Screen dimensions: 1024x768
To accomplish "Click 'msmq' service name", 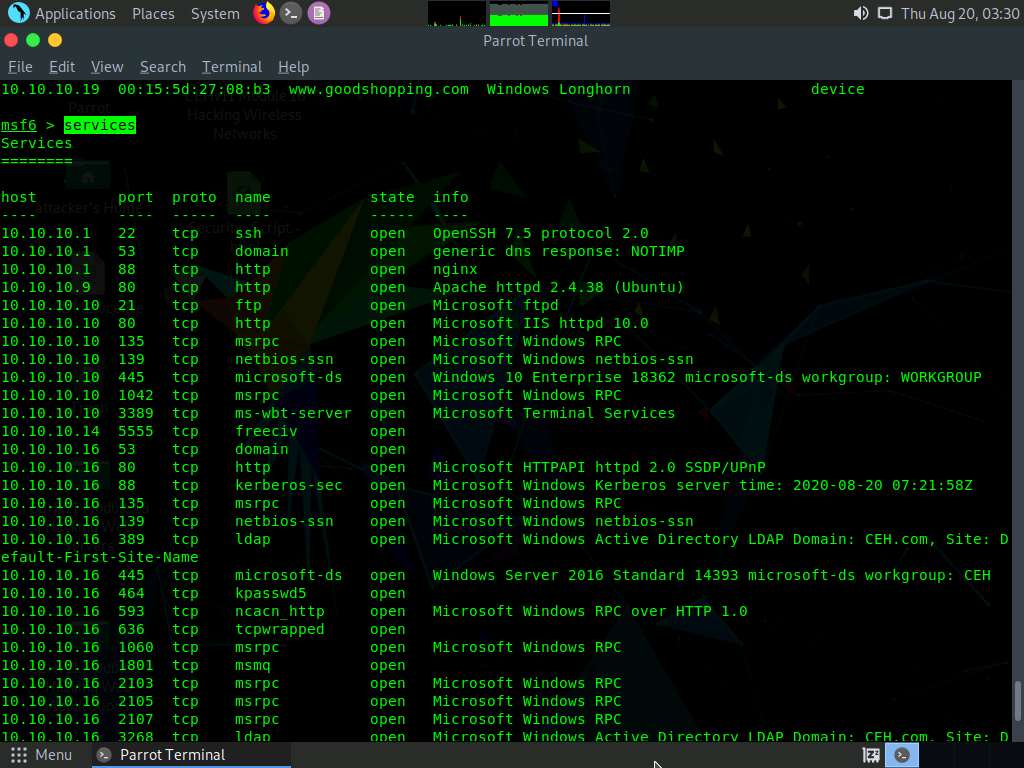I will [253, 665].
